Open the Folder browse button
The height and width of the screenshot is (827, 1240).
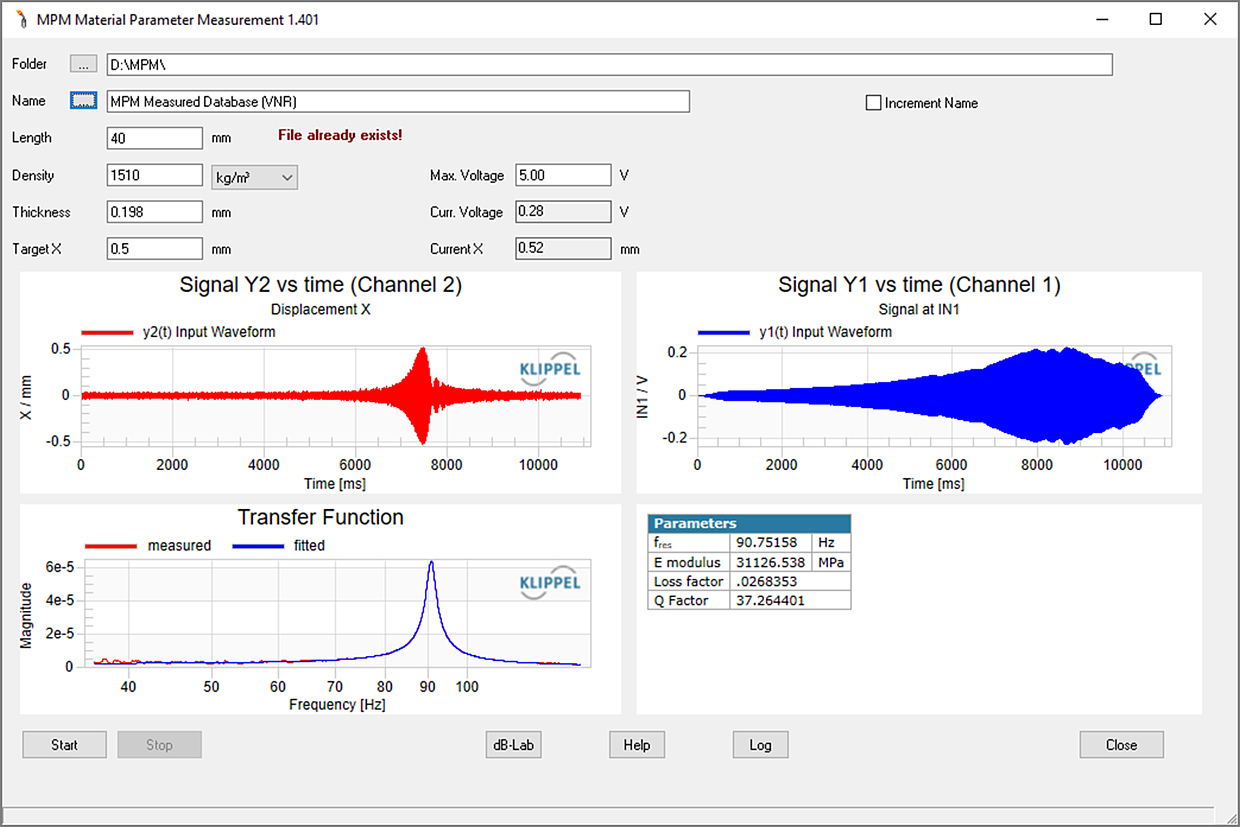(x=83, y=64)
